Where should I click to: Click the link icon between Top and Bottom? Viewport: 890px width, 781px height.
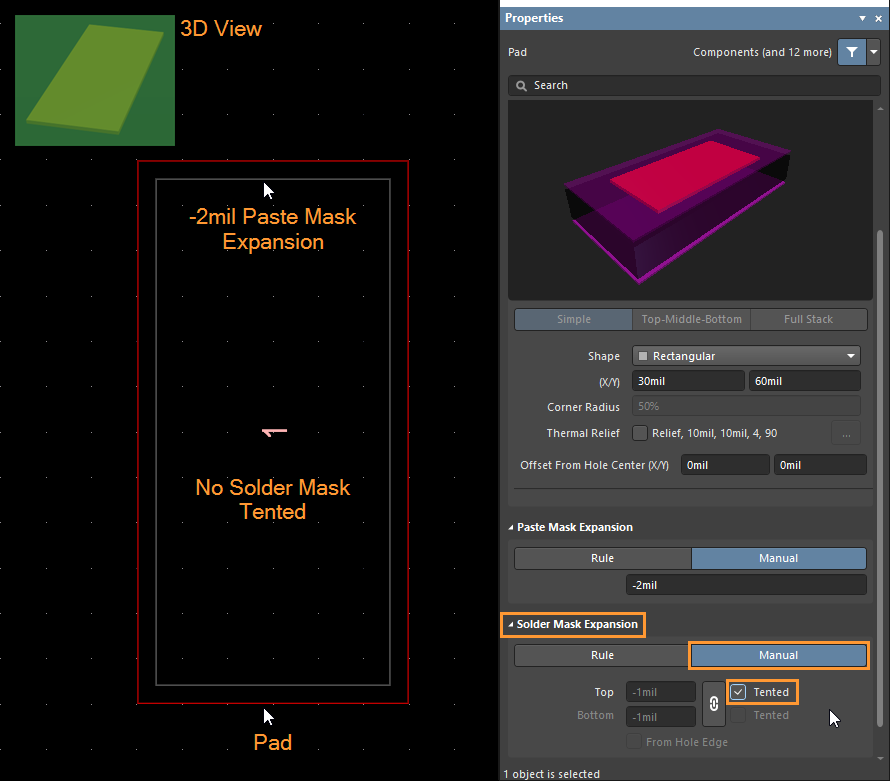(x=713, y=704)
